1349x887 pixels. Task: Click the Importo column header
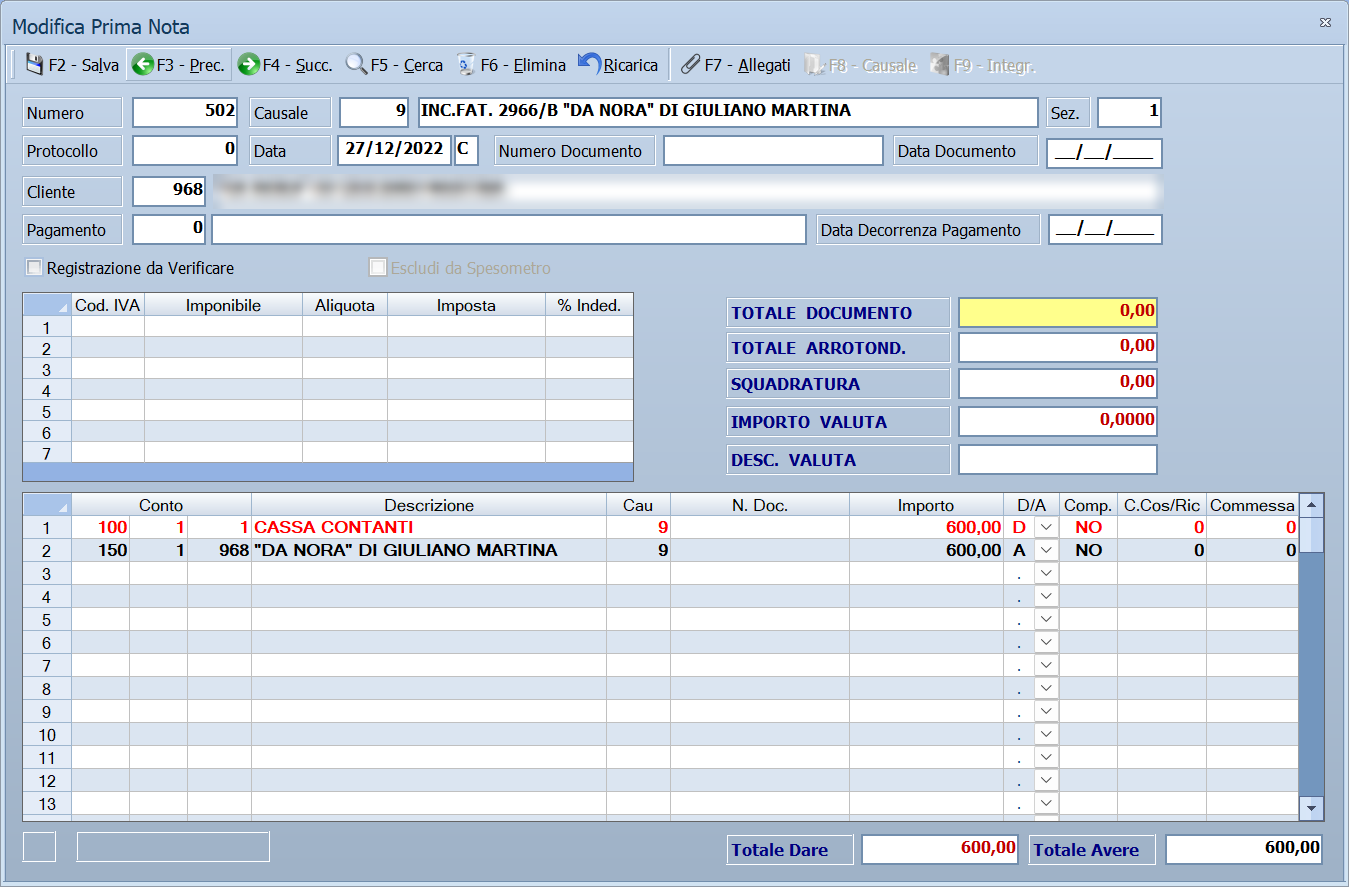pyautogui.click(x=926, y=505)
